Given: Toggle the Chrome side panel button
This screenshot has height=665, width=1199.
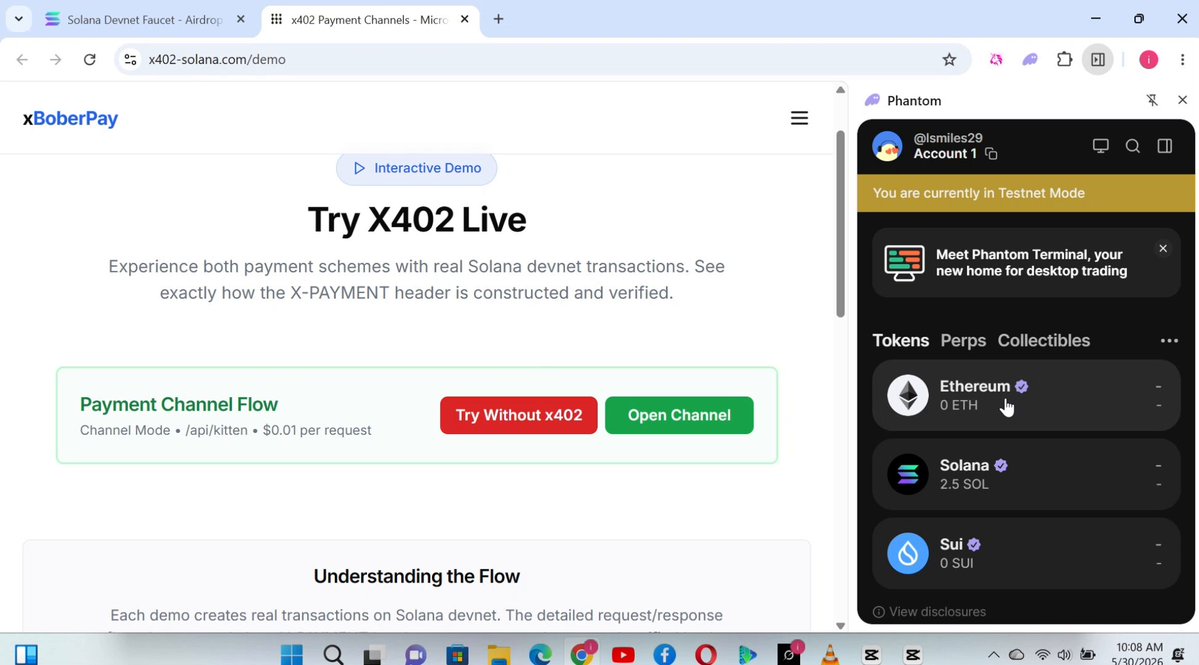Looking at the screenshot, I should [x=1098, y=60].
